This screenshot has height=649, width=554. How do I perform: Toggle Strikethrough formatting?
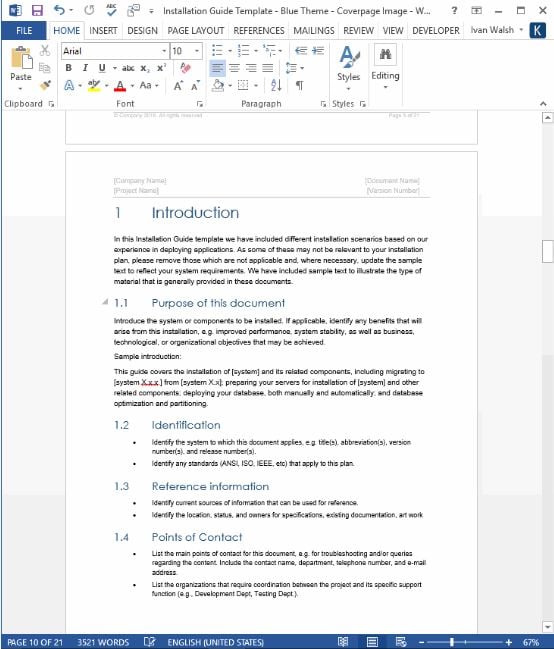click(128, 68)
